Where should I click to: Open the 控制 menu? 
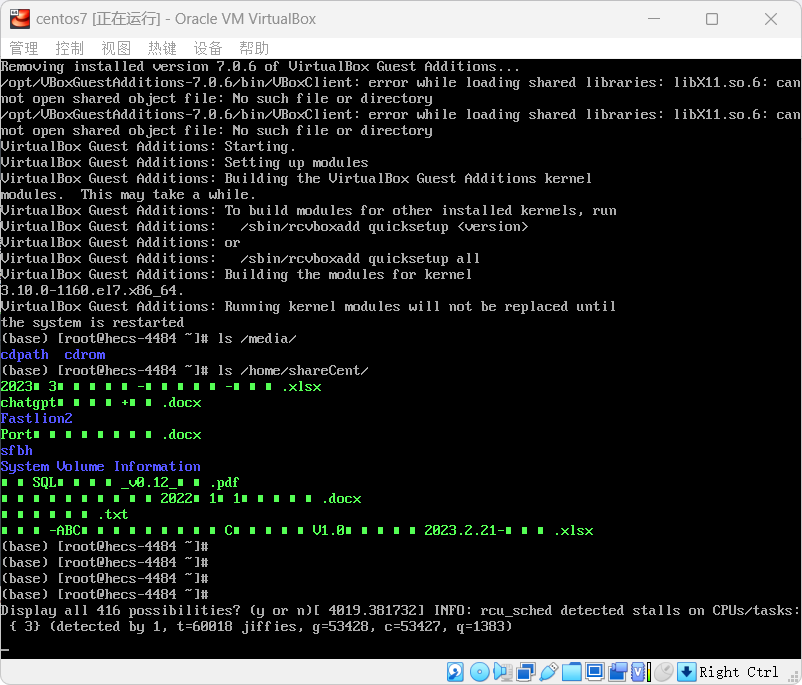(x=70, y=48)
